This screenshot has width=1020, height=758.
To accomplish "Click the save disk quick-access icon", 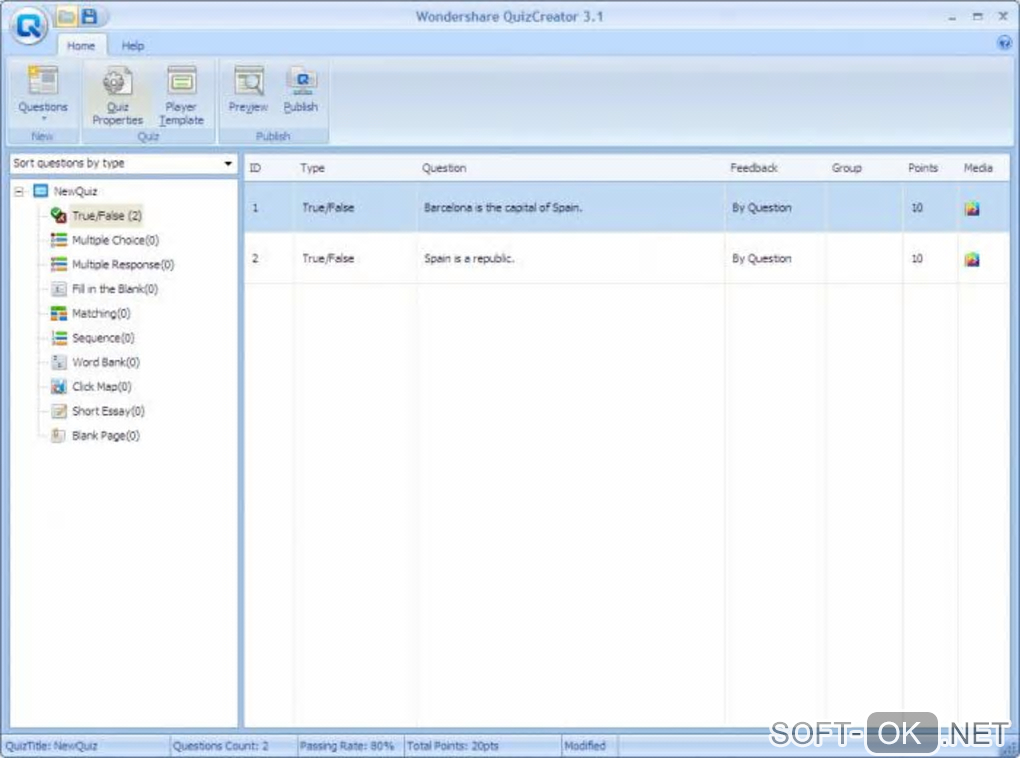I will coord(90,16).
